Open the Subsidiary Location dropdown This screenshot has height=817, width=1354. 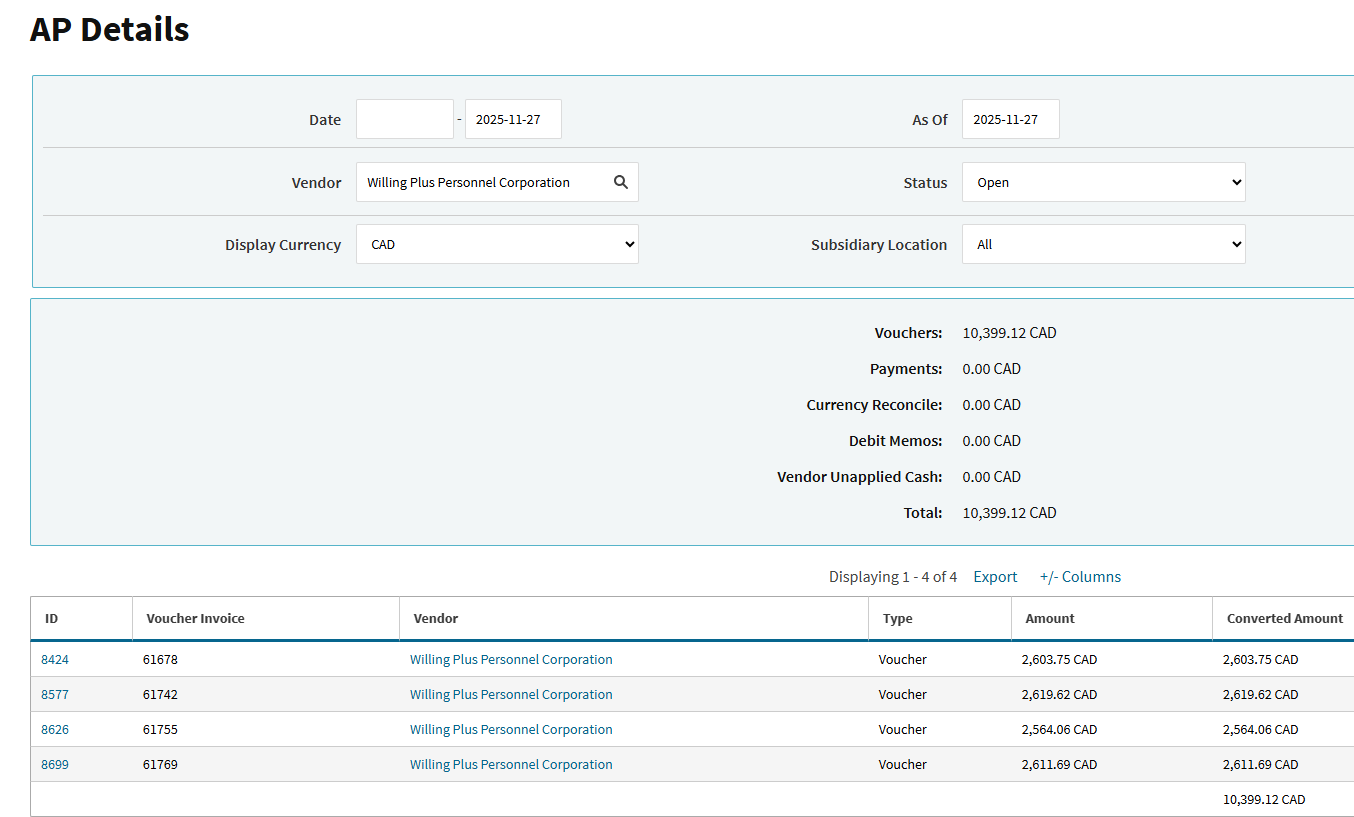(1103, 244)
